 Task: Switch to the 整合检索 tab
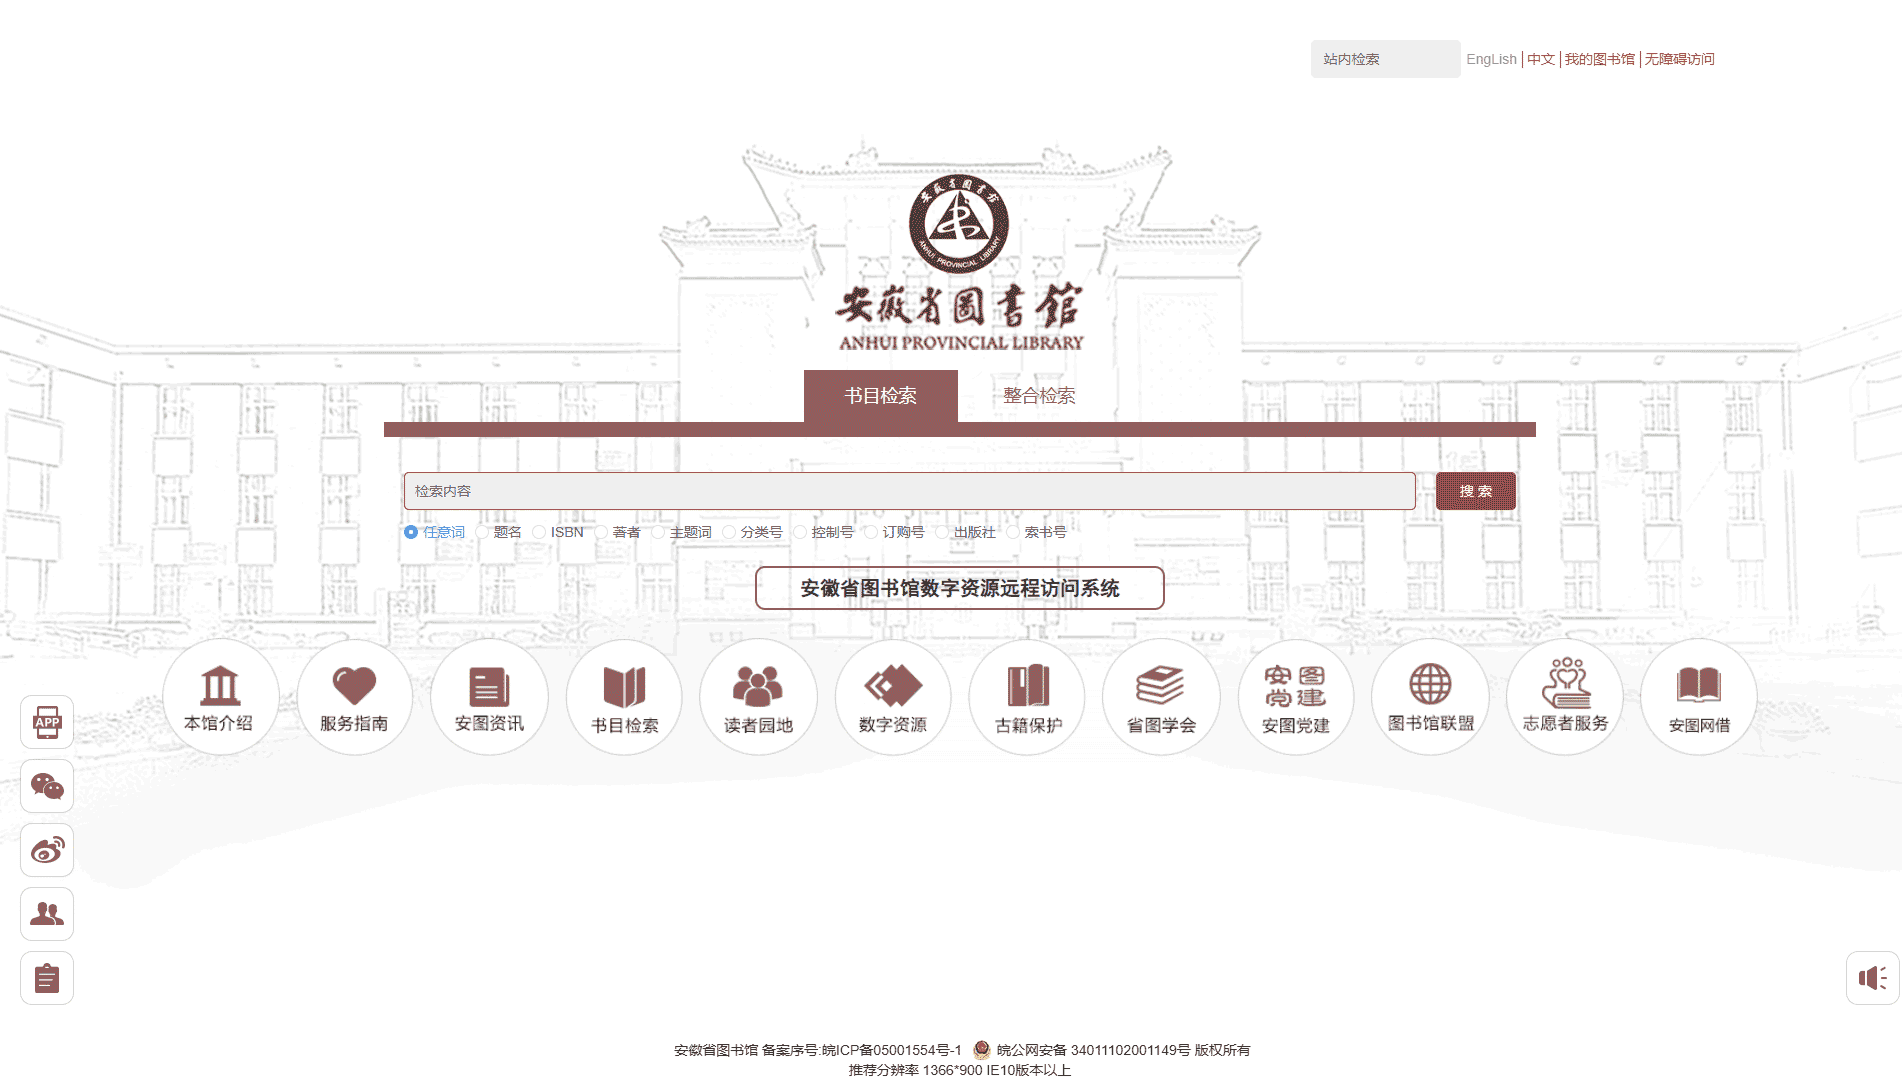click(x=1039, y=396)
